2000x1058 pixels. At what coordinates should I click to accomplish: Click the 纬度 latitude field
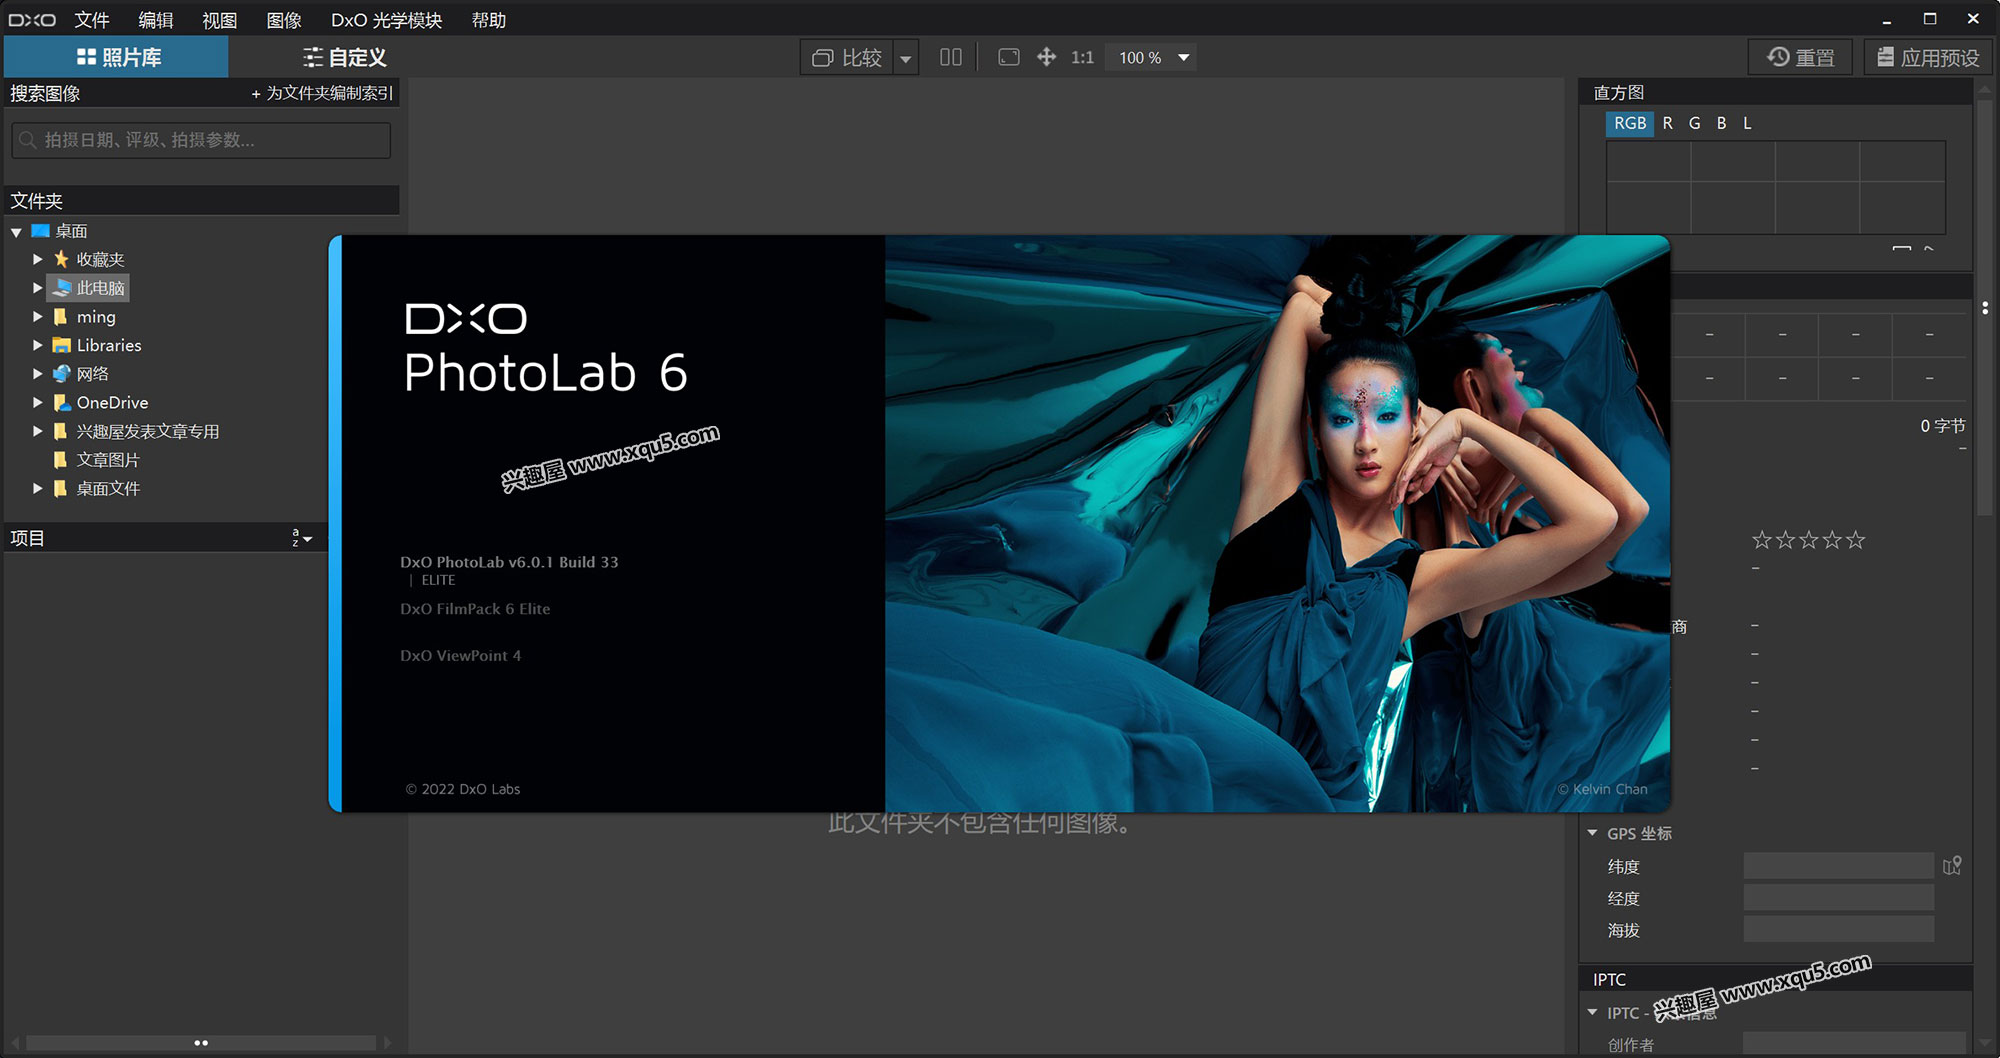(1838, 866)
